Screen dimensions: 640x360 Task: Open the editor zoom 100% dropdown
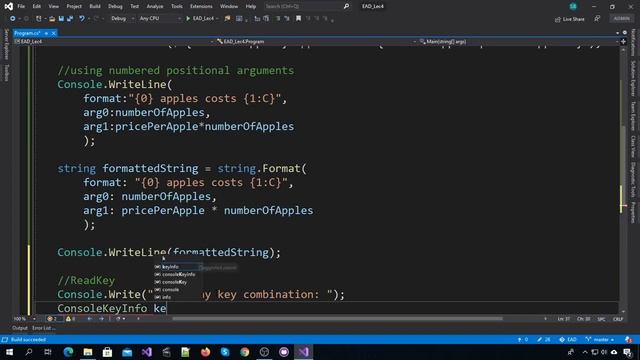pos(34,319)
